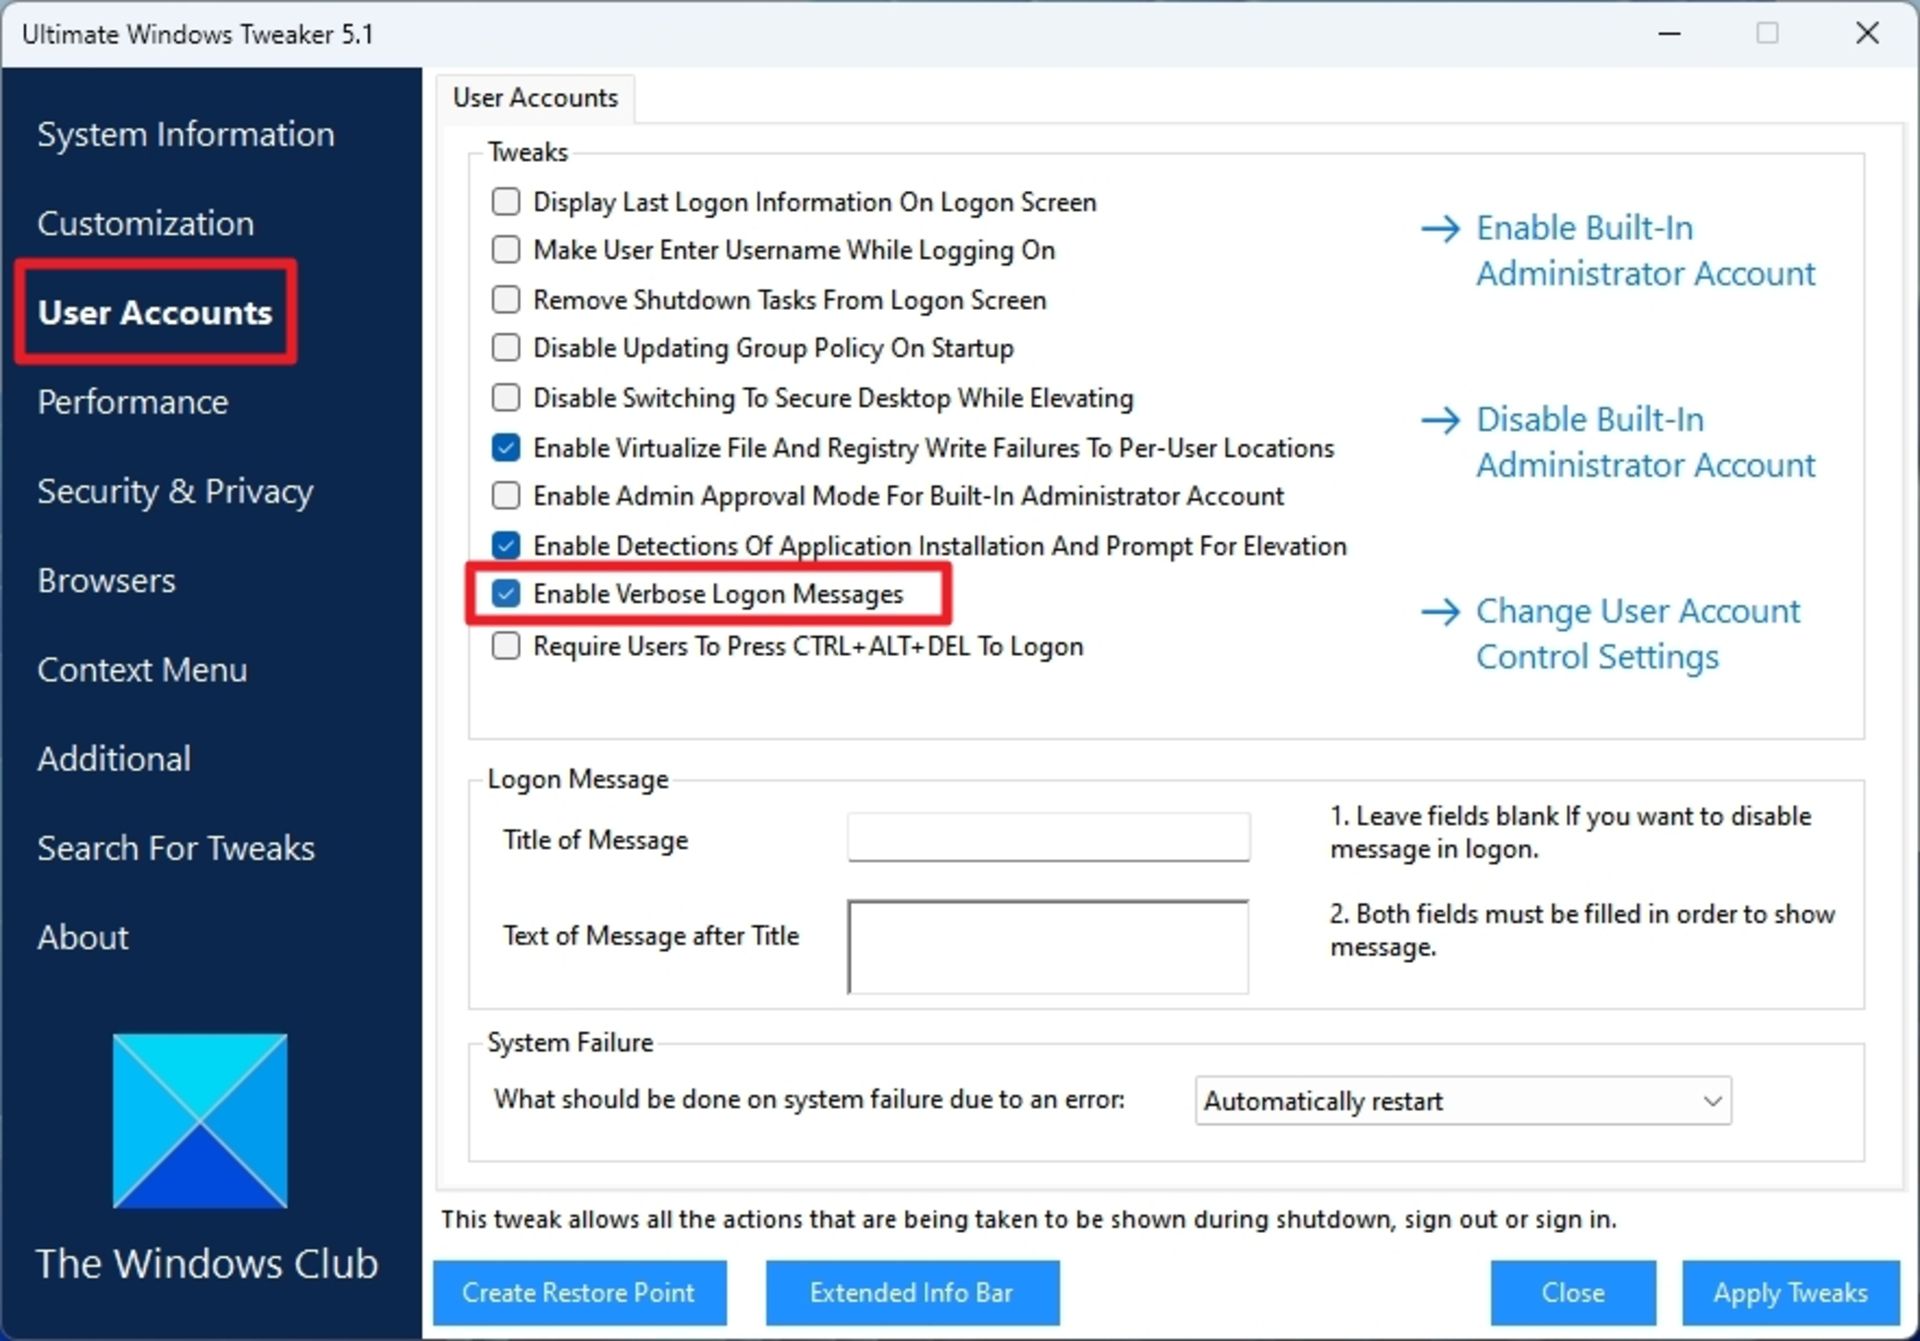Click the Create Restore Point button

pyautogui.click(x=579, y=1292)
